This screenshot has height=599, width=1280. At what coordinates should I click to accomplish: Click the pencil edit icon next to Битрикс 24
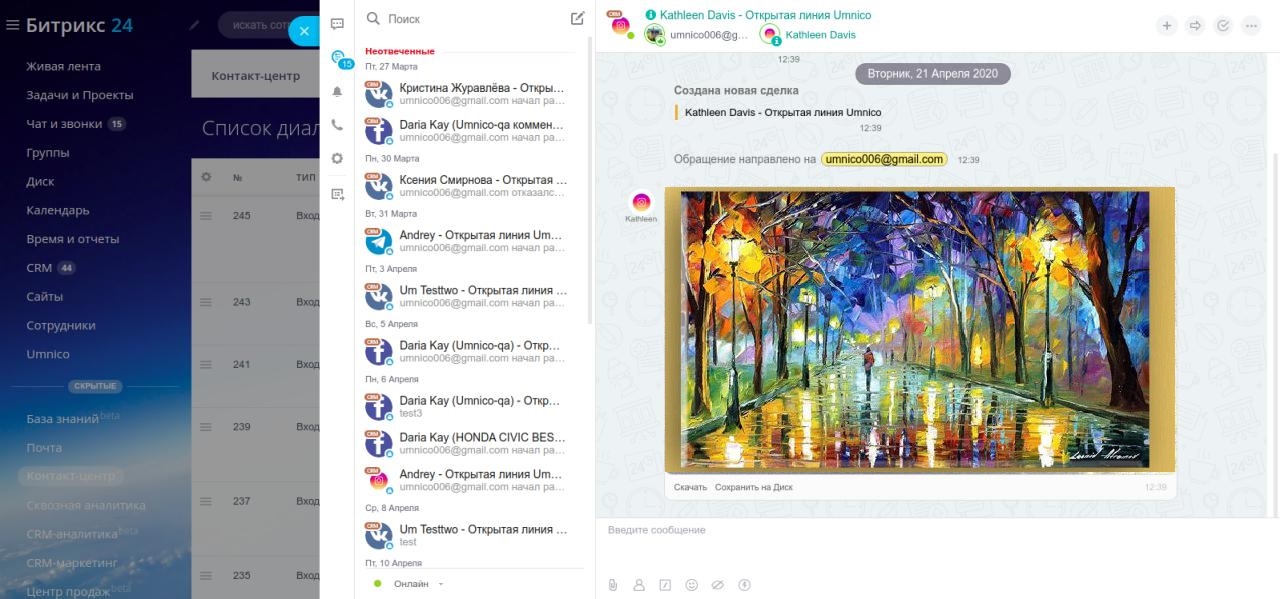coord(194,25)
